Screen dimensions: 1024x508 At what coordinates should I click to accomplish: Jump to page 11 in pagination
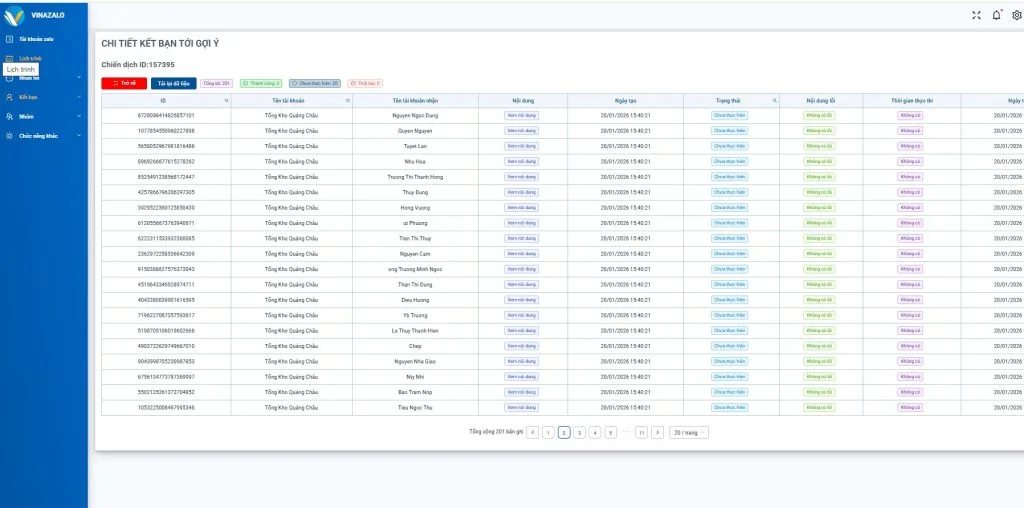point(641,432)
